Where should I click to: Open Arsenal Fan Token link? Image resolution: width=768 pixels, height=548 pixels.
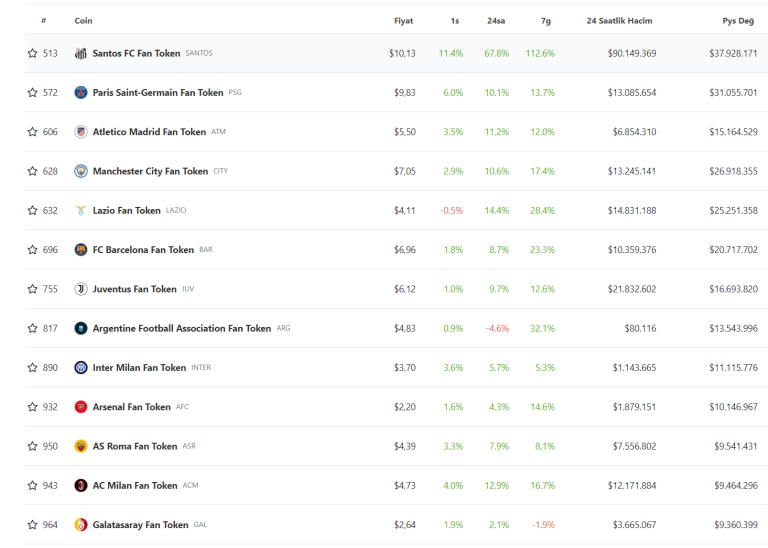click(x=131, y=407)
